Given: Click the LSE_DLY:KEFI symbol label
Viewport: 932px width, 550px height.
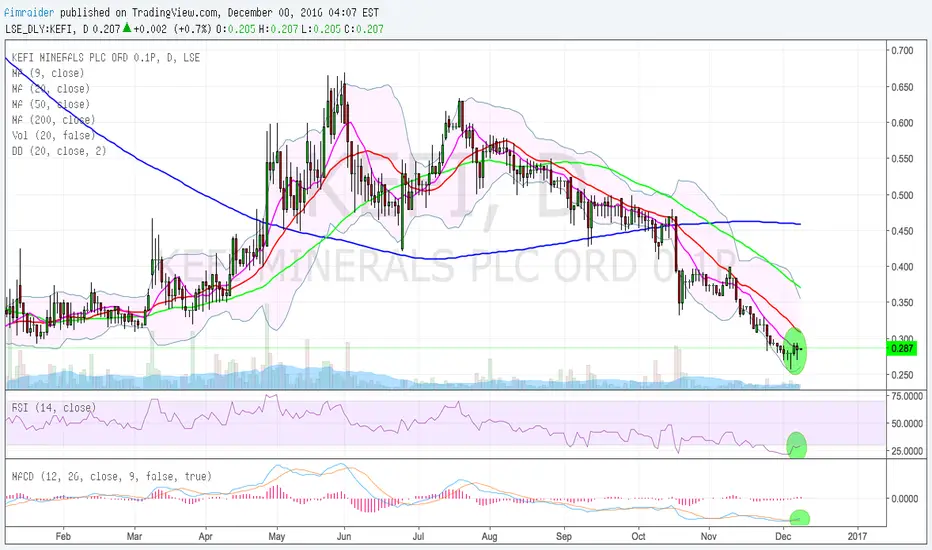Looking at the screenshot, I should (x=40, y=29).
